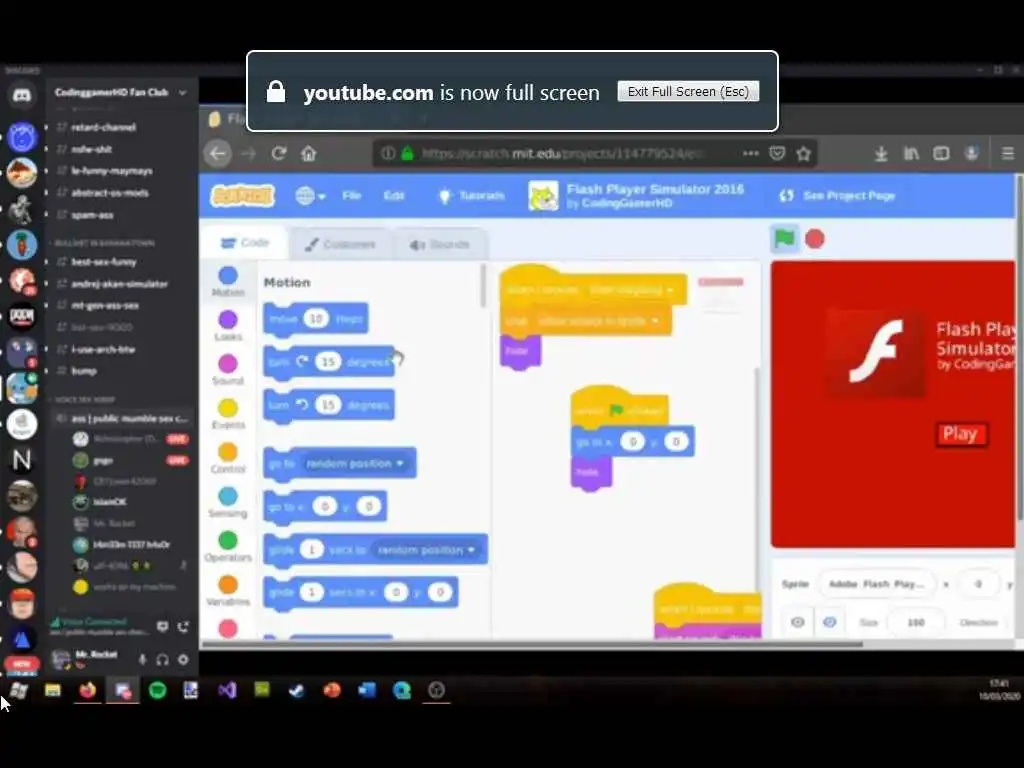The width and height of the screenshot is (1024, 768).
Task: Open Visual Studio from the taskbar
Action: (x=227, y=690)
